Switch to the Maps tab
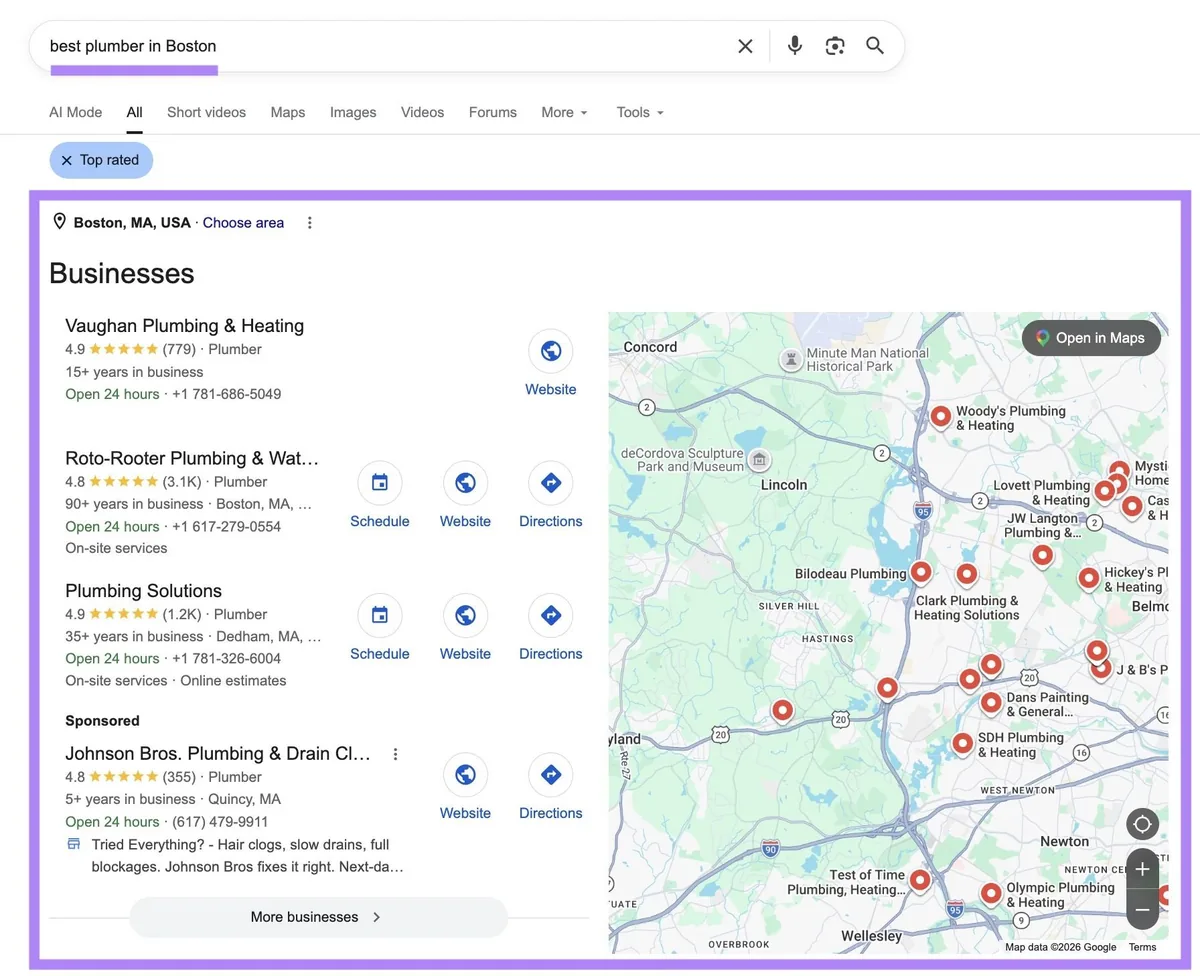This screenshot has height=976, width=1200. 288,112
